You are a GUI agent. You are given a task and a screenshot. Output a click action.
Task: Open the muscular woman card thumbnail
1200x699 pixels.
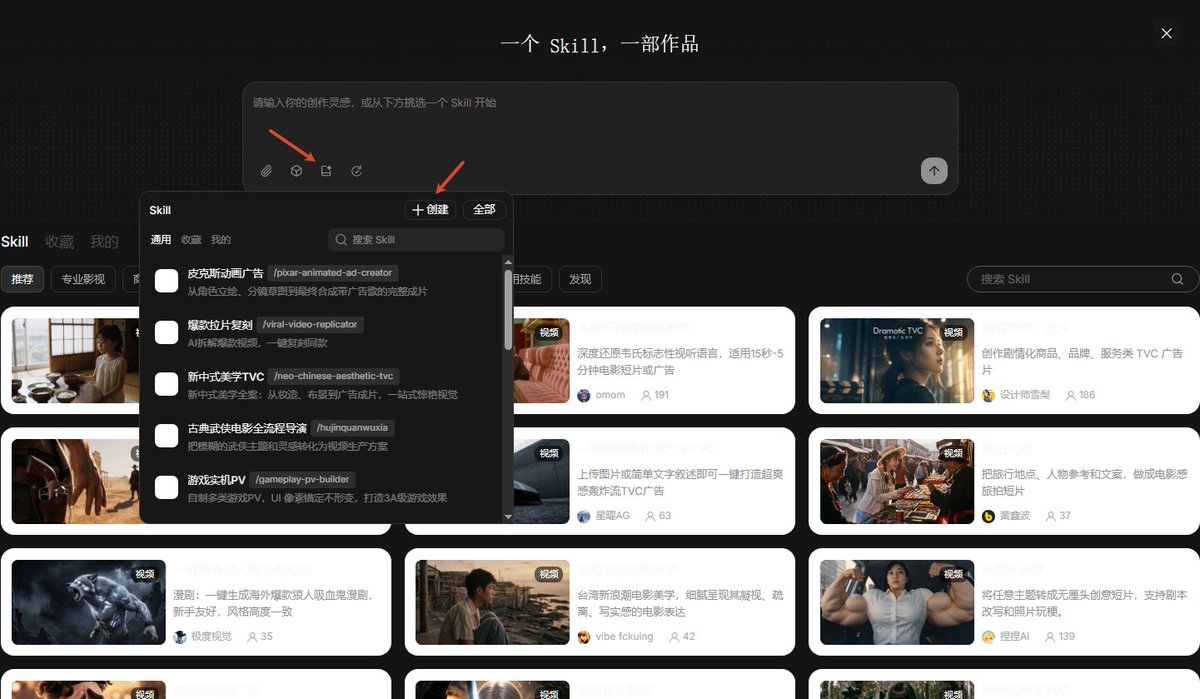tap(897, 602)
